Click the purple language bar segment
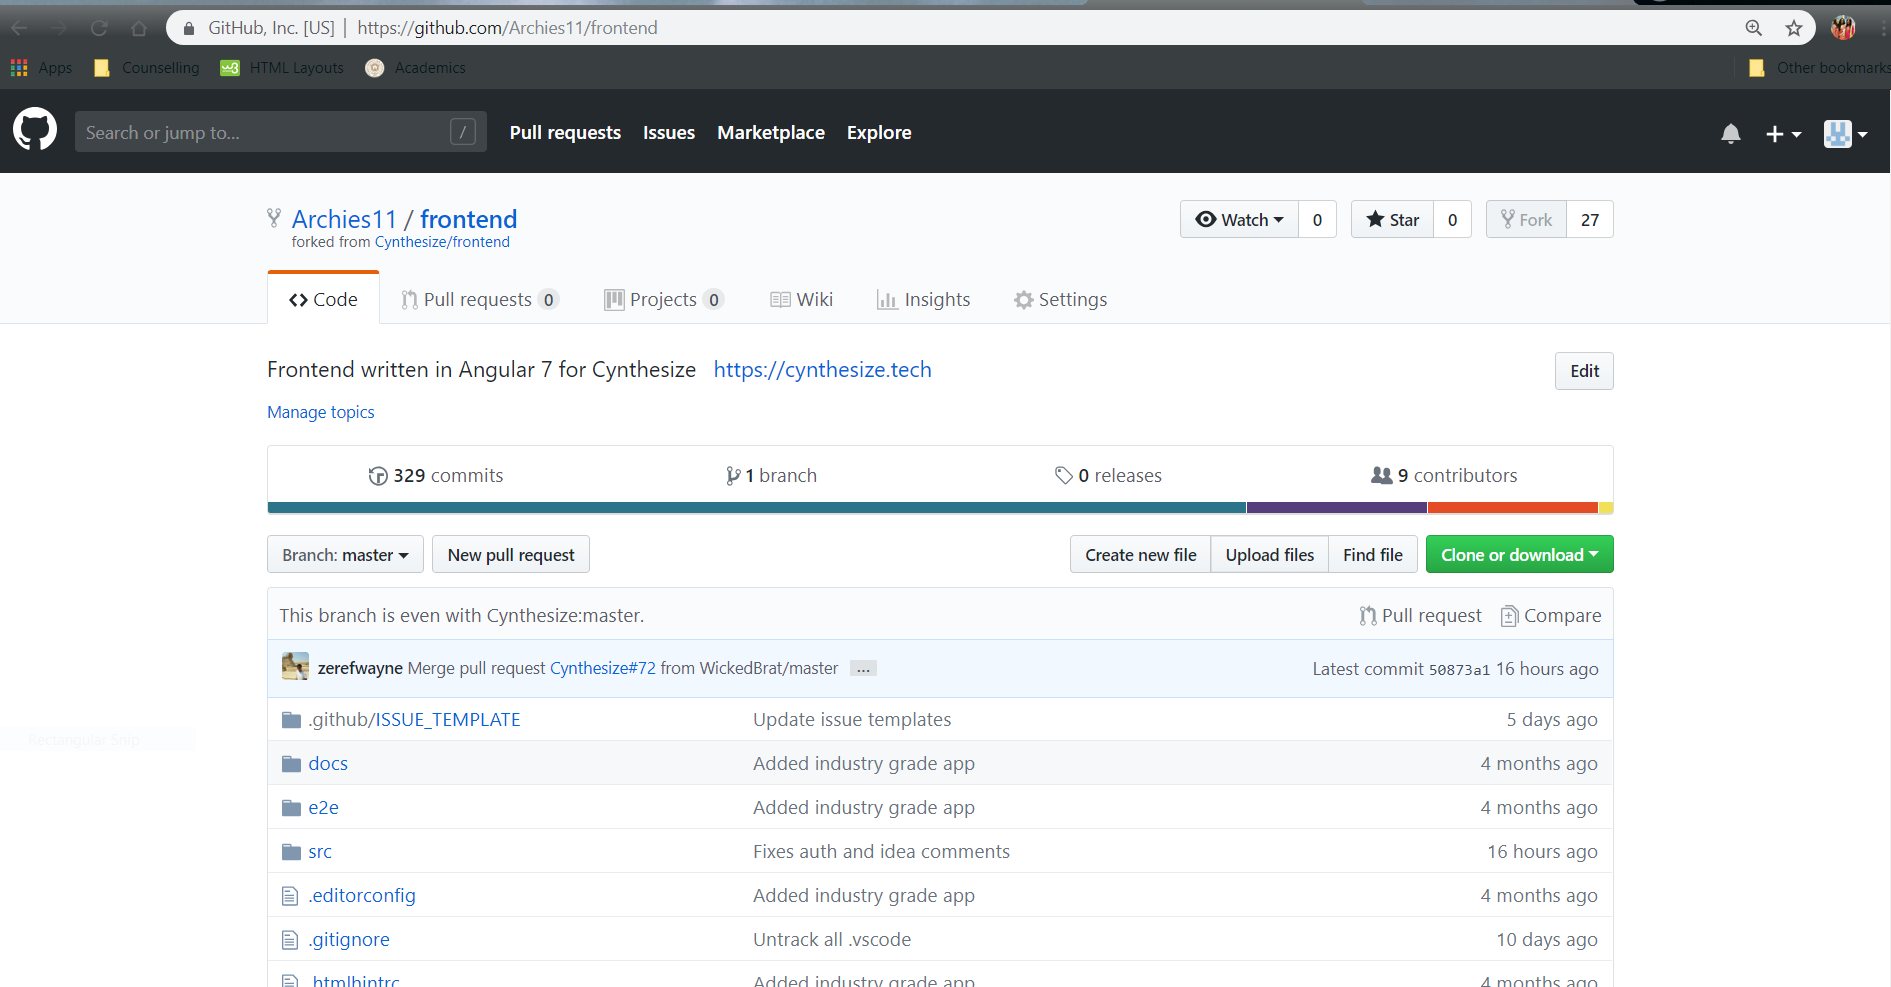 point(1337,508)
